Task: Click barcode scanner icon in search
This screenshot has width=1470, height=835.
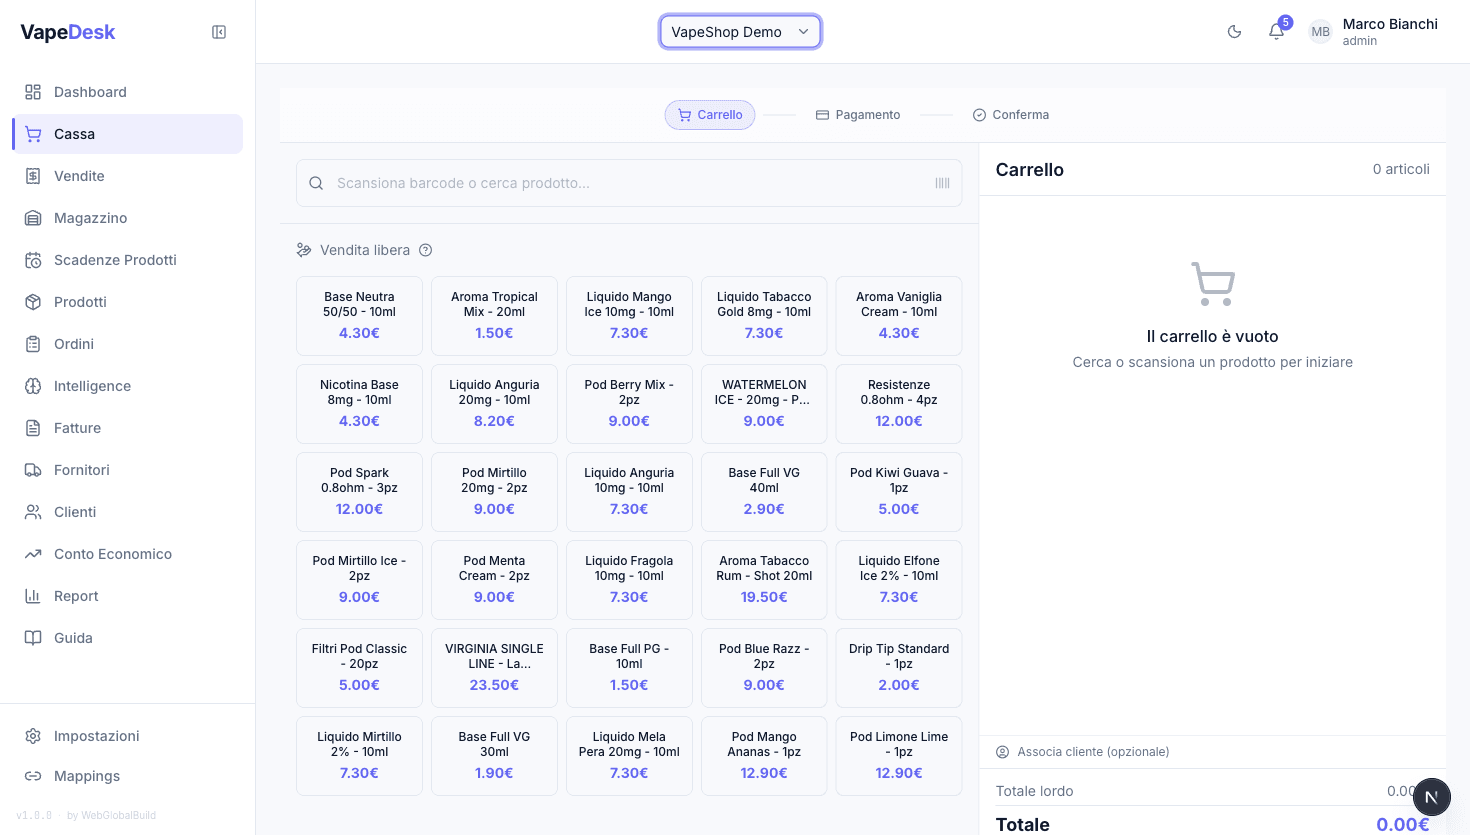Action: point(942,183)
